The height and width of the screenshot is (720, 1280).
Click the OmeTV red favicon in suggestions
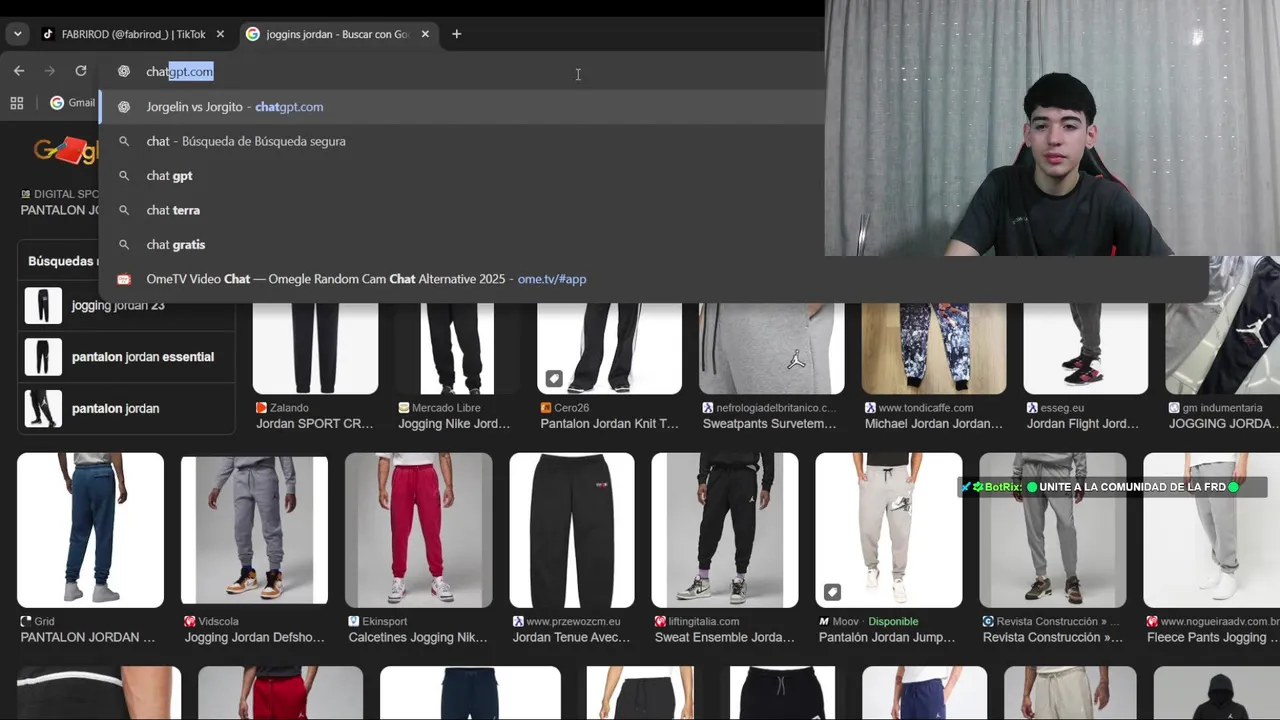[x=124, y=279]
